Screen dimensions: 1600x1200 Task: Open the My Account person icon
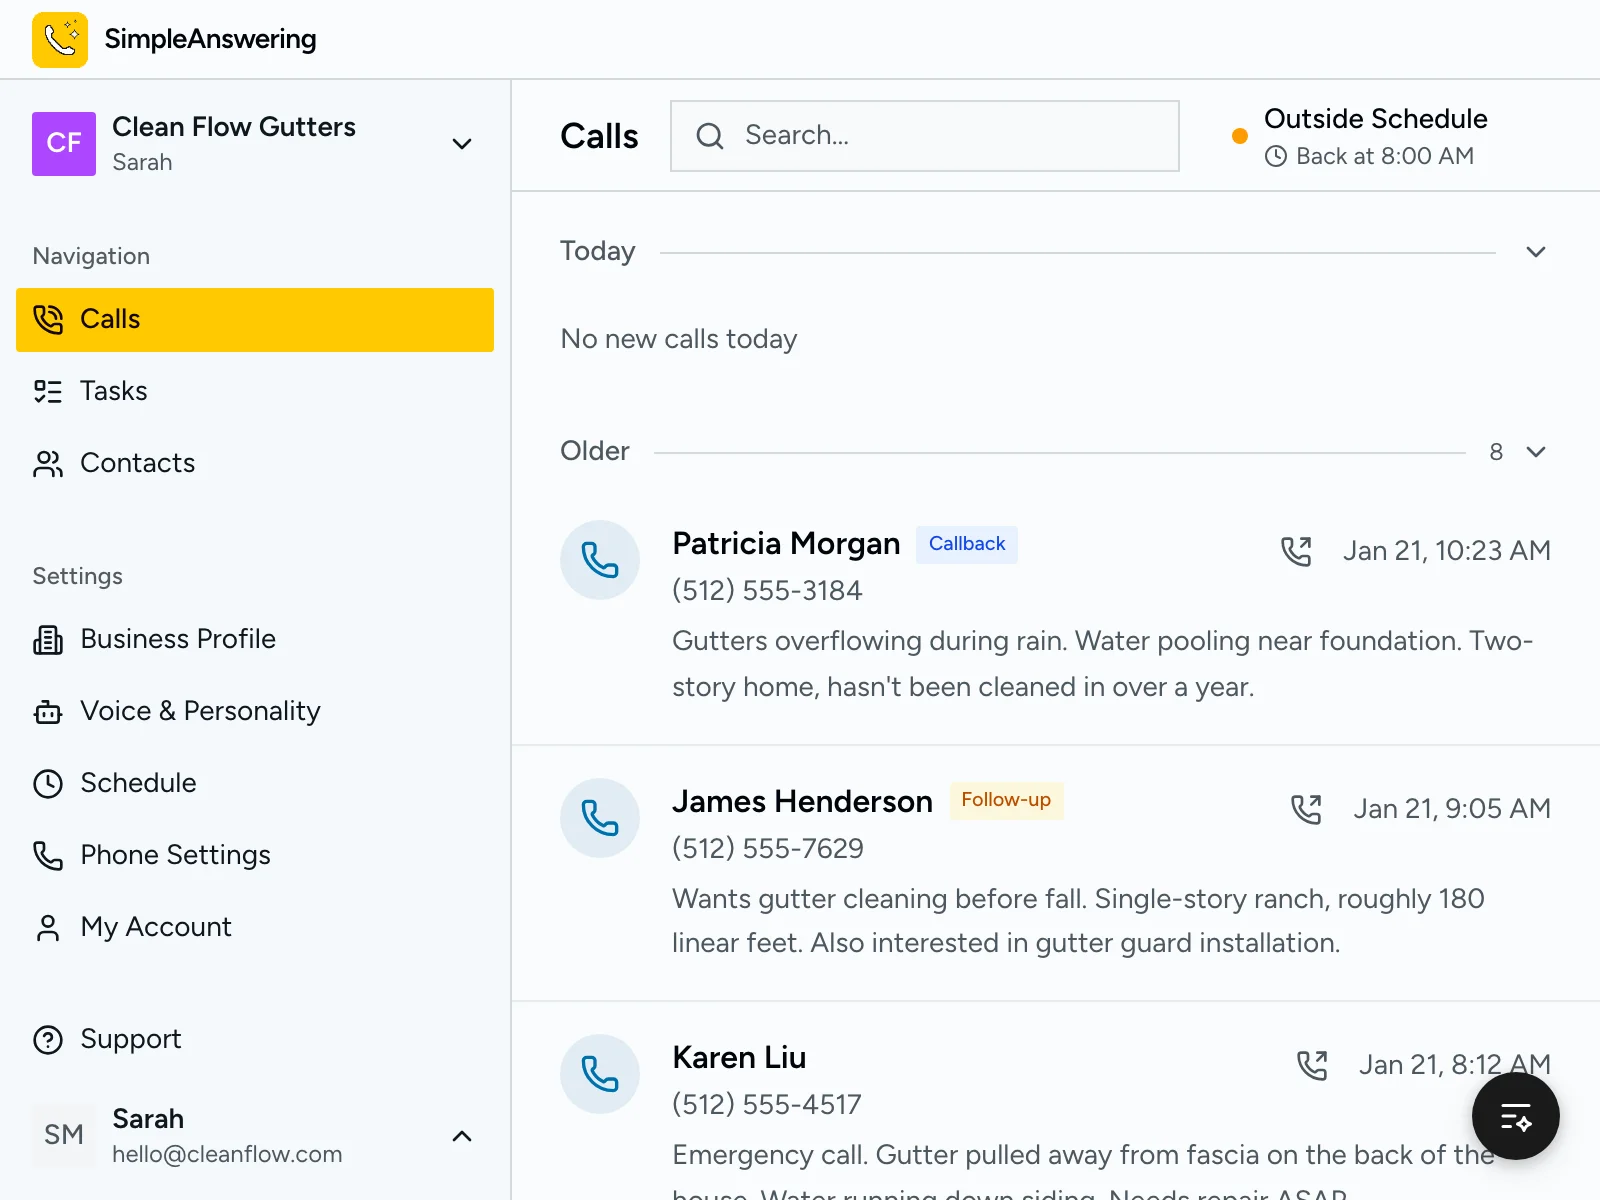click(x=48, y=927)
